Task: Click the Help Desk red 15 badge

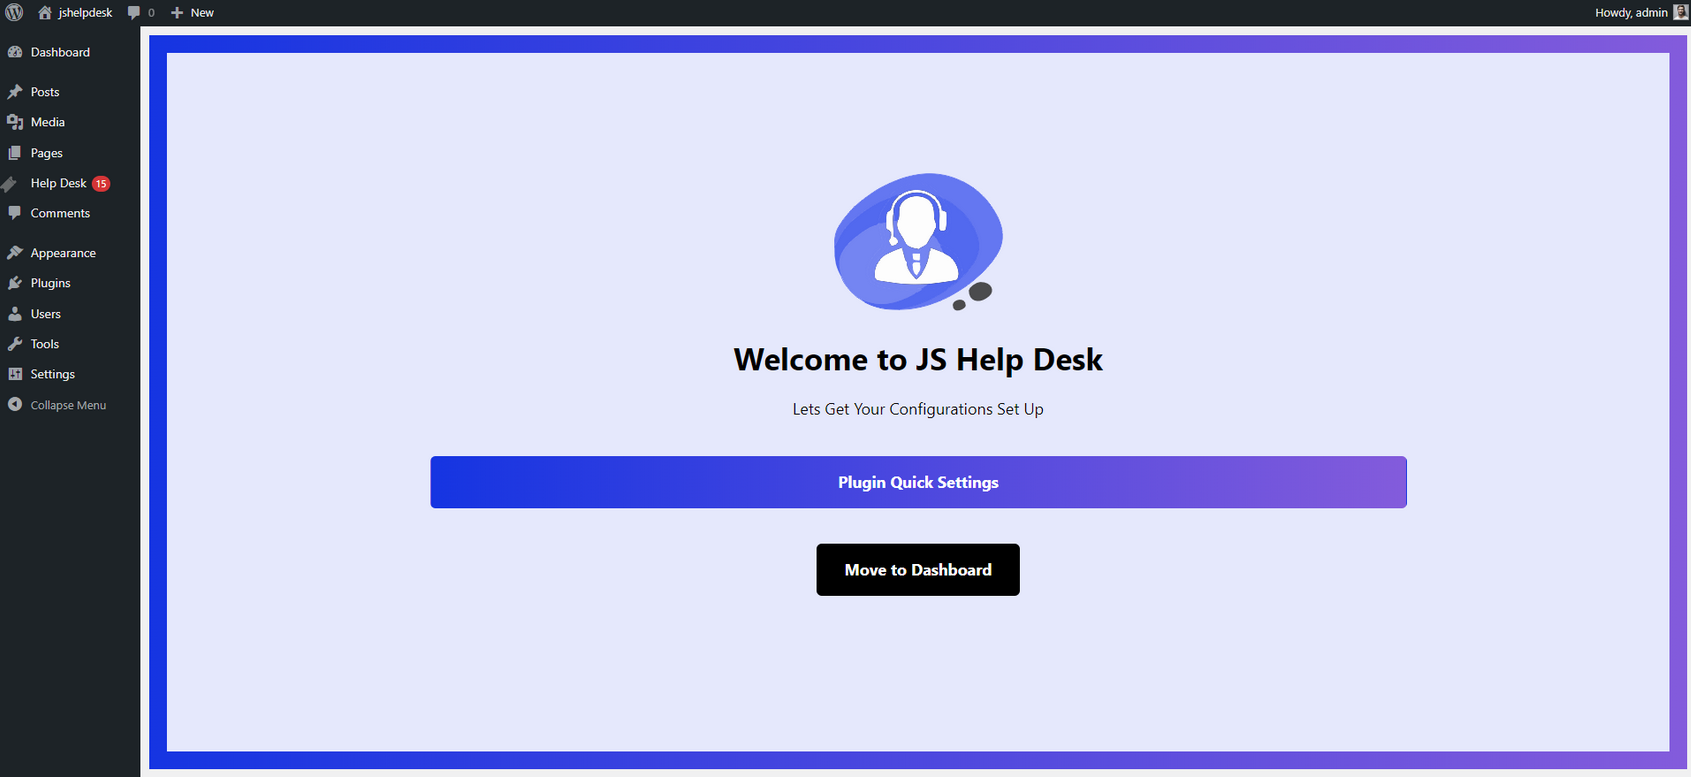Action: pyautogui.click(x=101, y=184)
